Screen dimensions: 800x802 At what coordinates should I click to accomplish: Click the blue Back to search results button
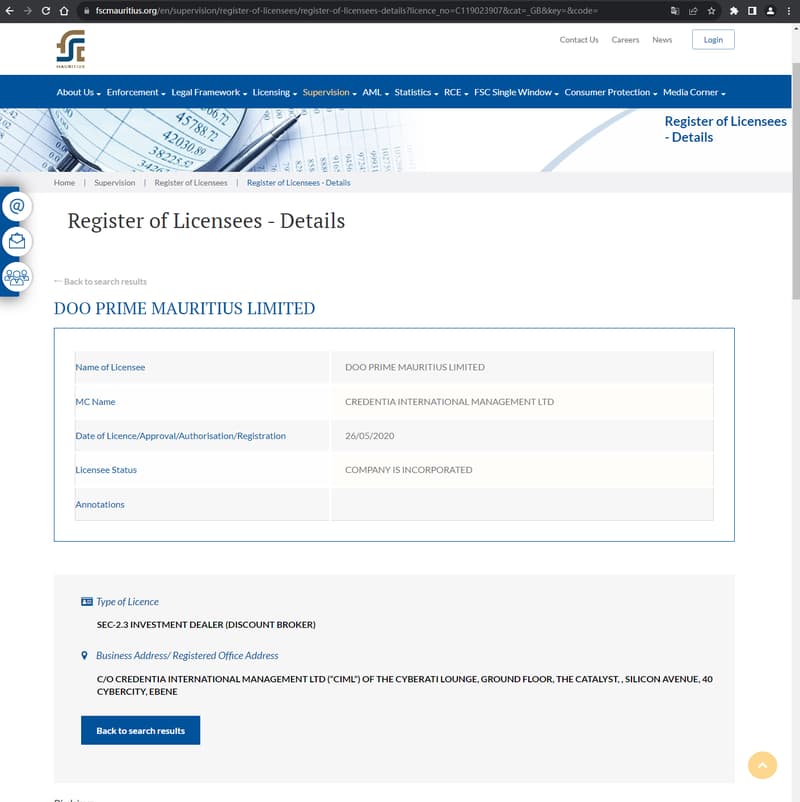pos(140,731)
